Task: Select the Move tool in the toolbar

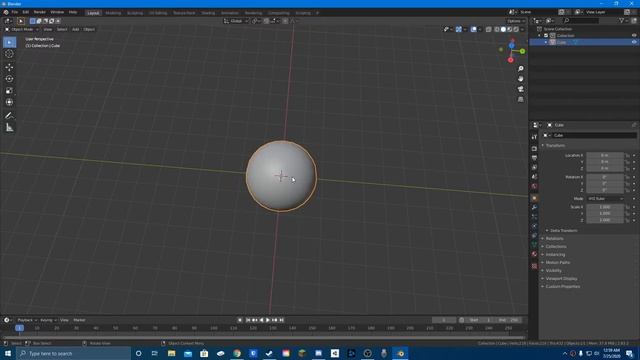Action: click(x=9, y=67)
